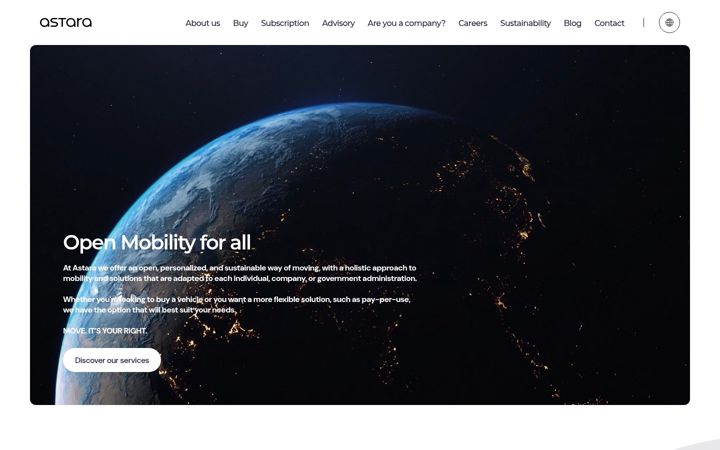The image size is (720, 450).
Task: Visit the Blog link
Action: pyautogui.click(x=572, y=23)
